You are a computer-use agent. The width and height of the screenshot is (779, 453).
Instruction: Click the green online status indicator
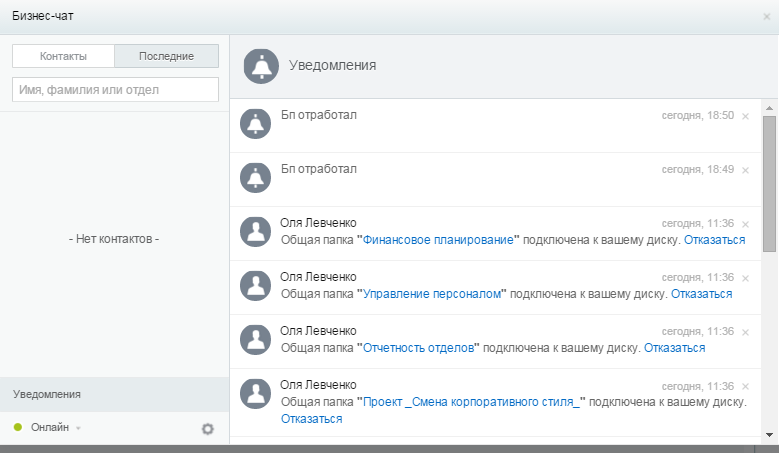18,427
